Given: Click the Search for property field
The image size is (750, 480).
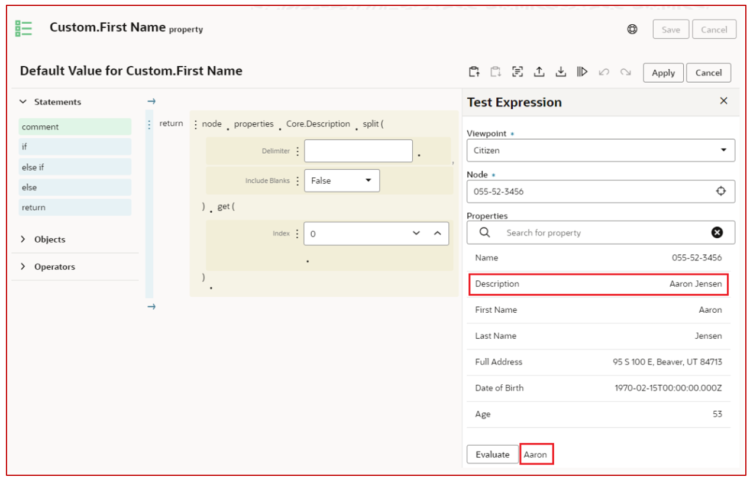Looking at the screenshot, I should pyautogui.click(x=601, y=232).
